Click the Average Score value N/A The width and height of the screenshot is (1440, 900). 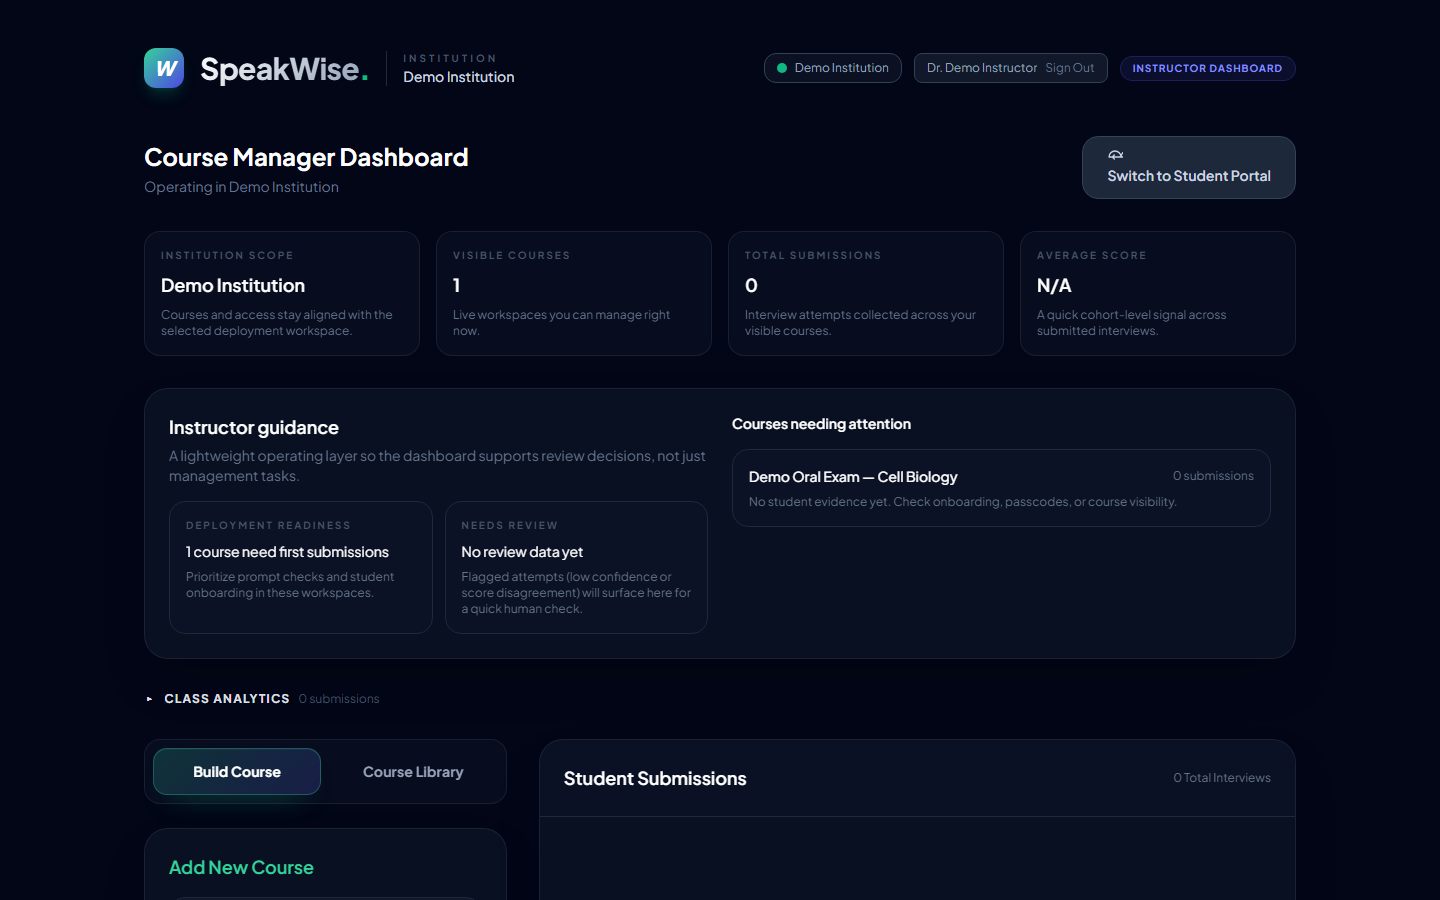tap(1054, 286)
